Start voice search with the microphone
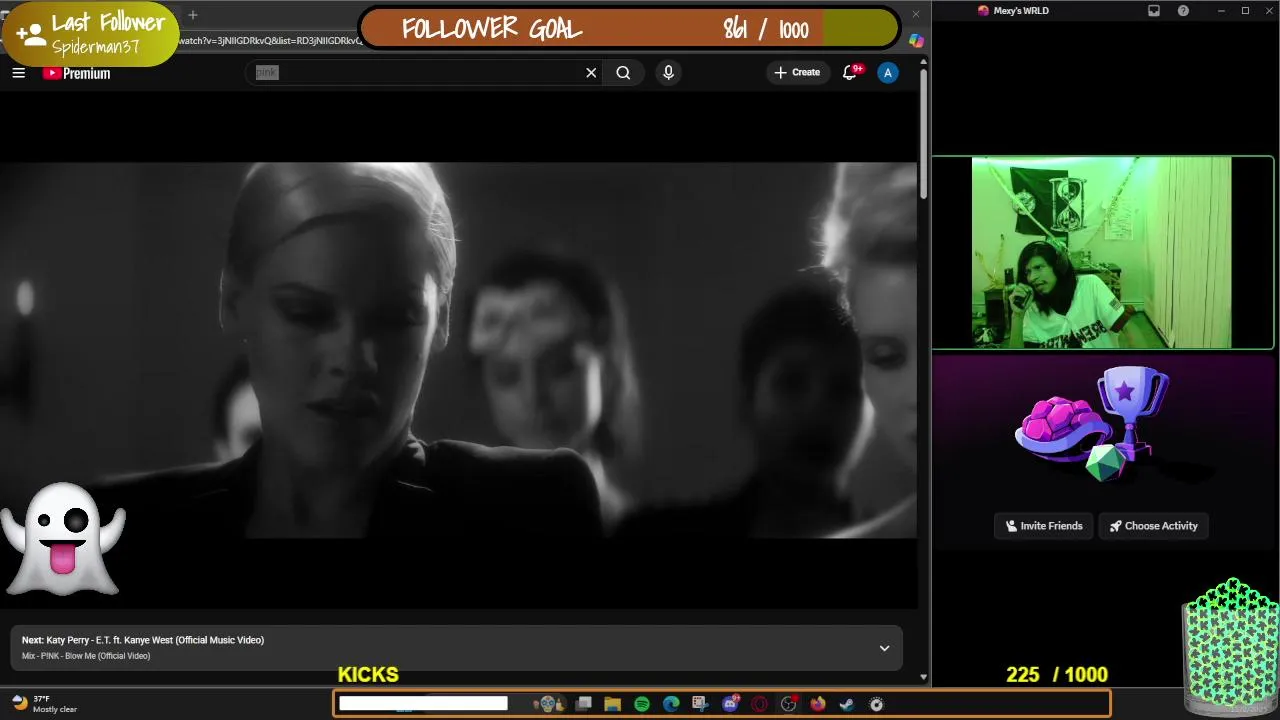The image size is (1280, 720). [668, 72]
